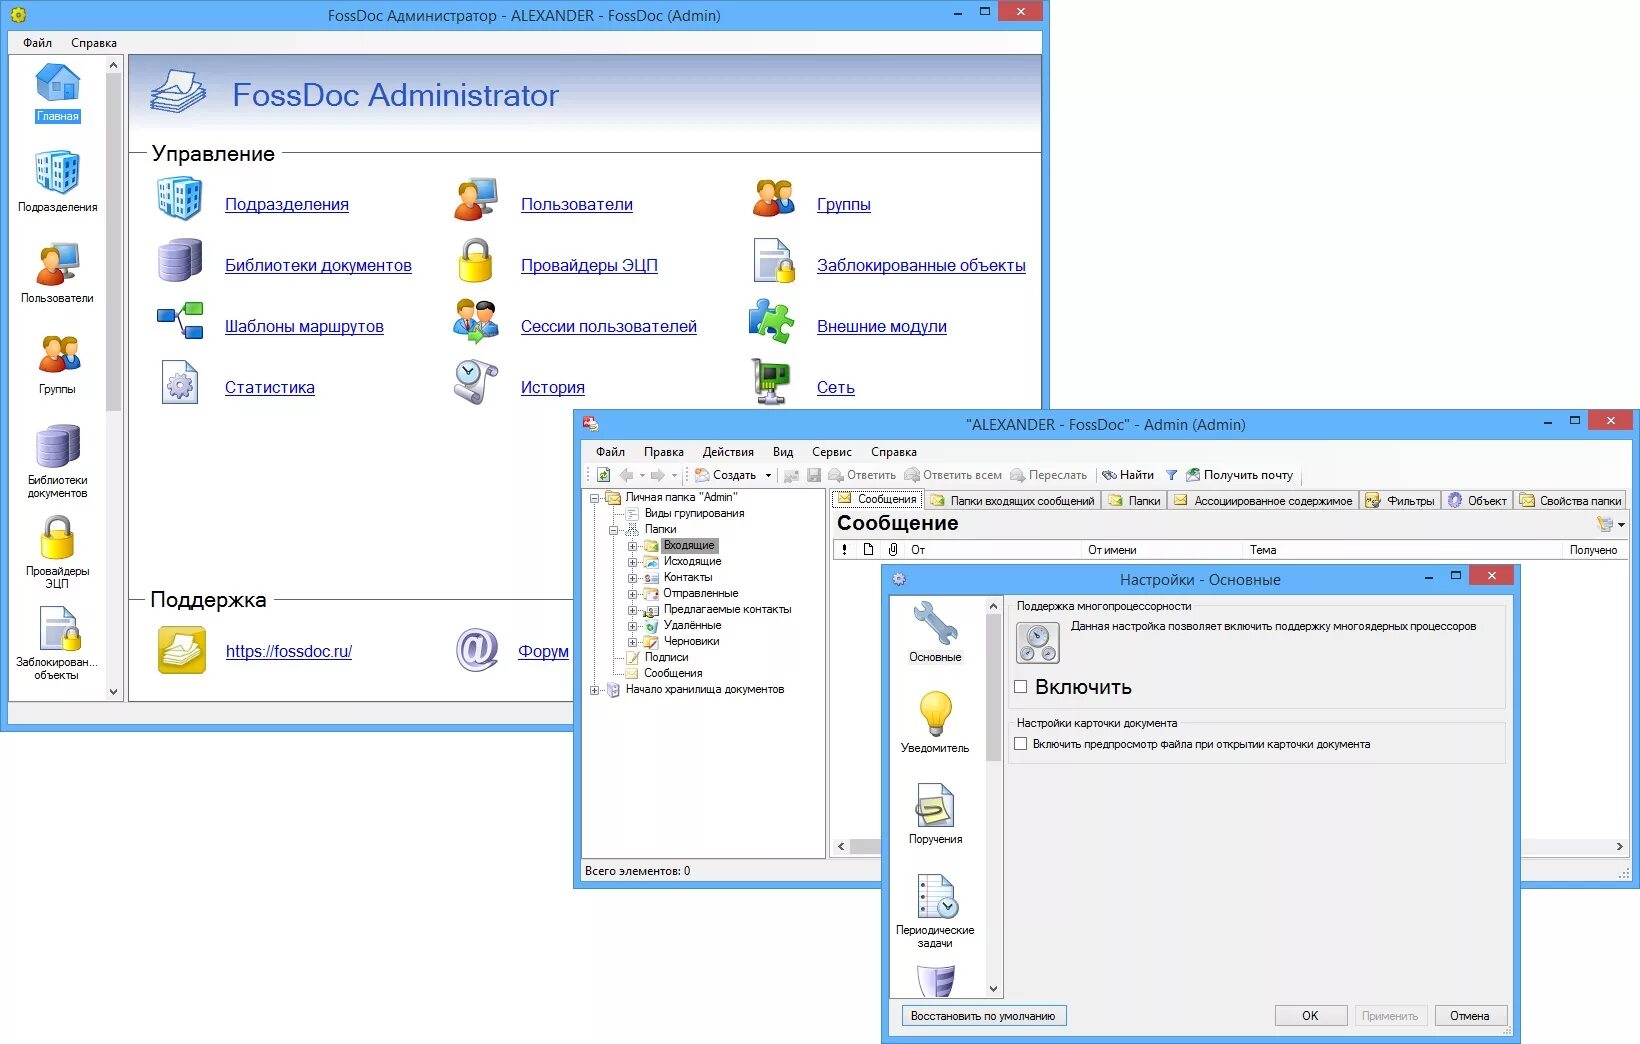
Task: Click the Сессии пользователей icon
Action: pos(476,322)
